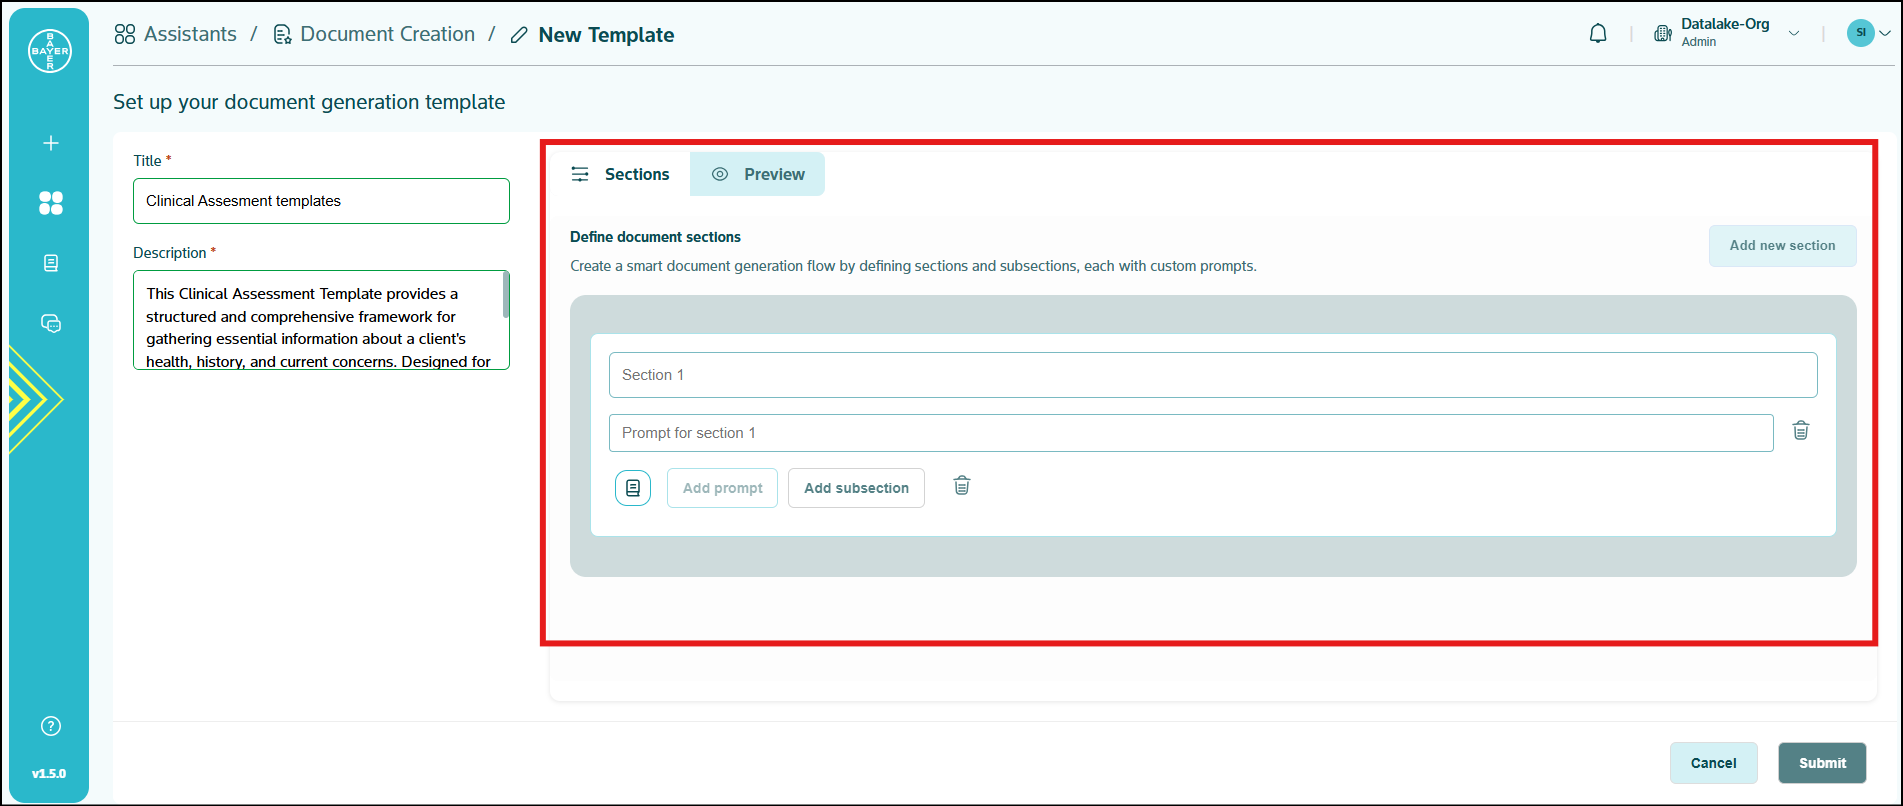Select the Sections tab

pyautogui.click(x=620, y=174)
